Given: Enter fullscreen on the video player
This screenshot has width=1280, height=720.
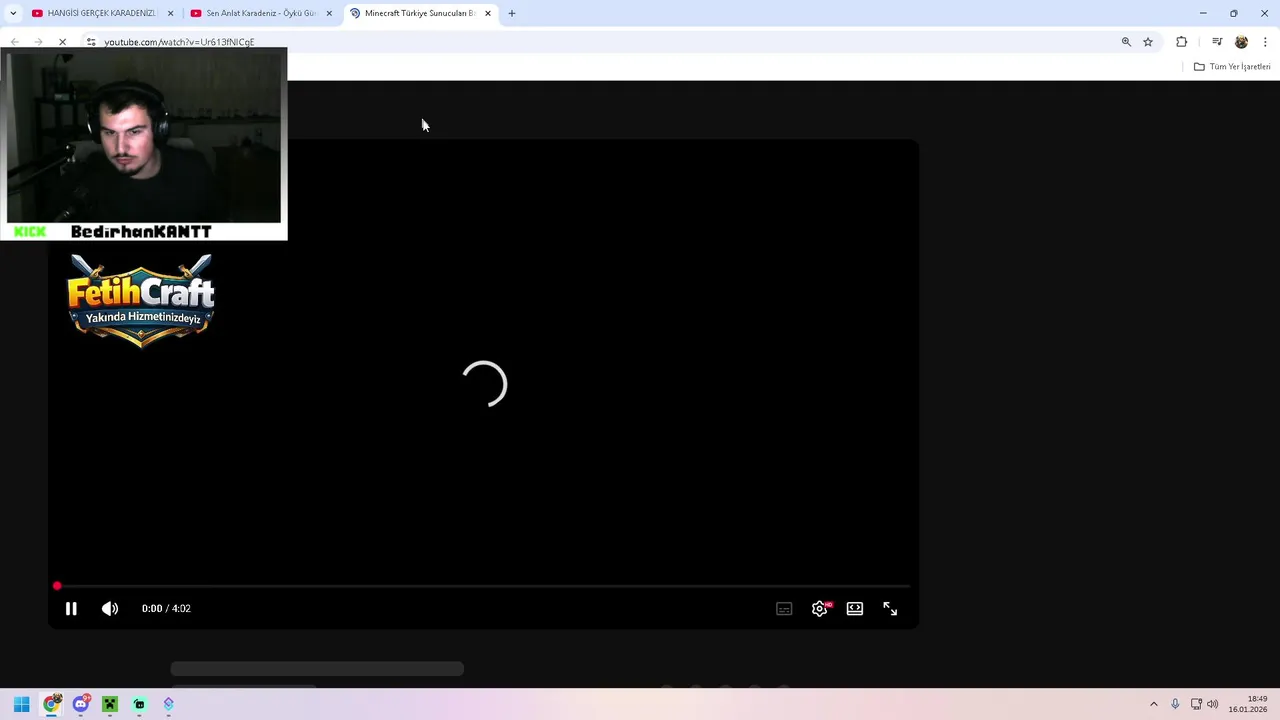Looking at the screenshot, I should pos(890,608).
